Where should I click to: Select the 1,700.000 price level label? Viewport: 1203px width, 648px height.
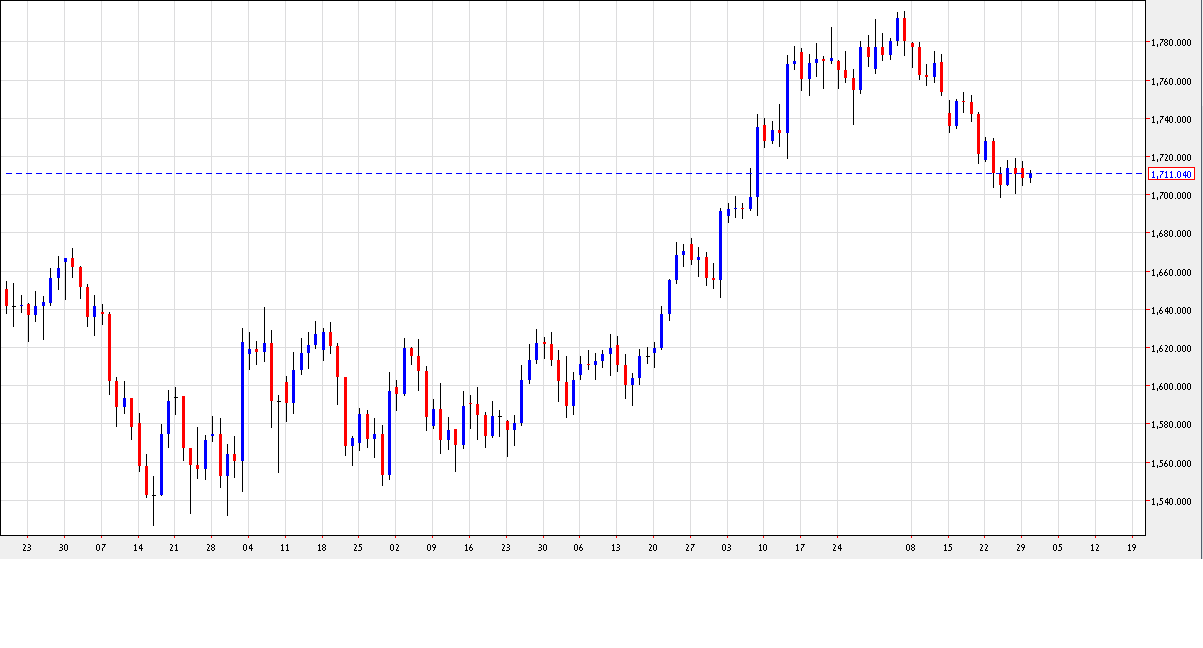tap(1171, 196)
